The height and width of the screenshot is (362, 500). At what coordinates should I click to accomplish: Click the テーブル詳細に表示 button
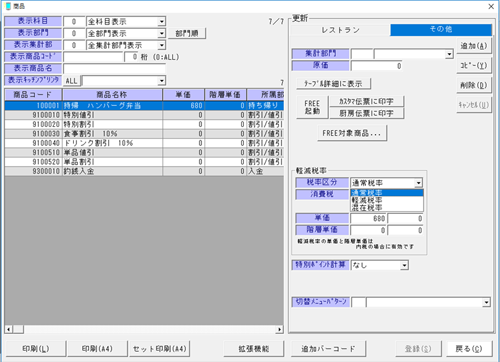(333, 83)
